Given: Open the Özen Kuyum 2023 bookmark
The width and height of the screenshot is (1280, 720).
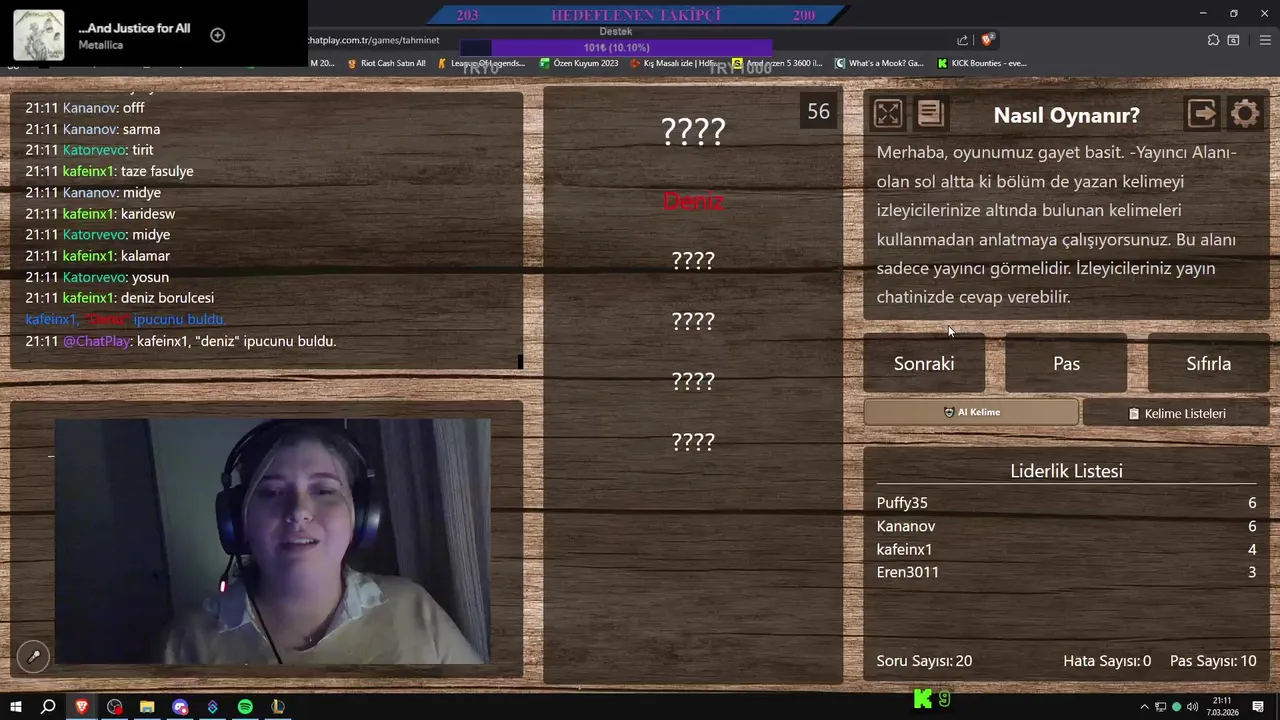Looking at the screenshot, I should (x=579, y=63).
